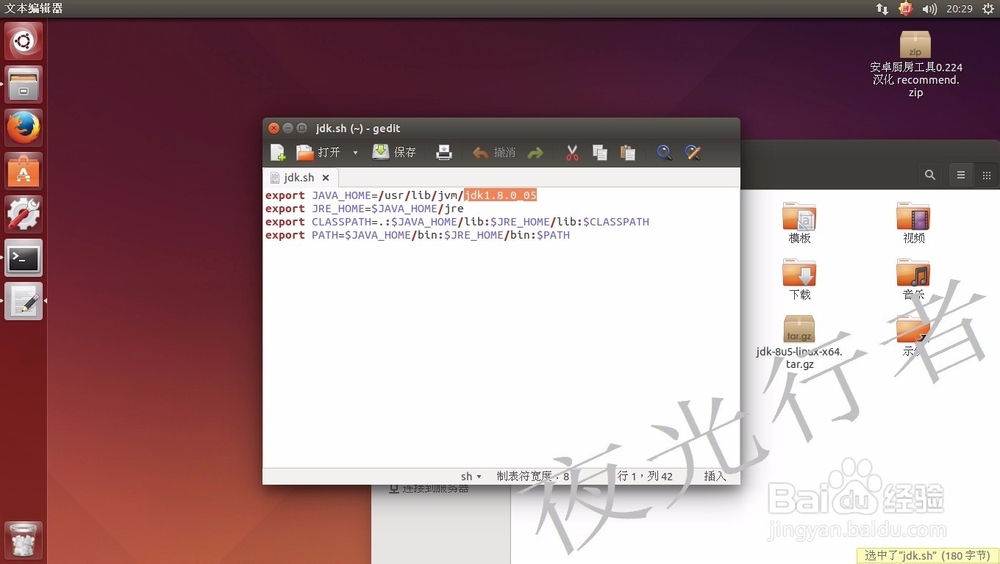The height and width of the screenshot is (564, 1000).
Task: Click the Open file button
Action: [318, 152]
